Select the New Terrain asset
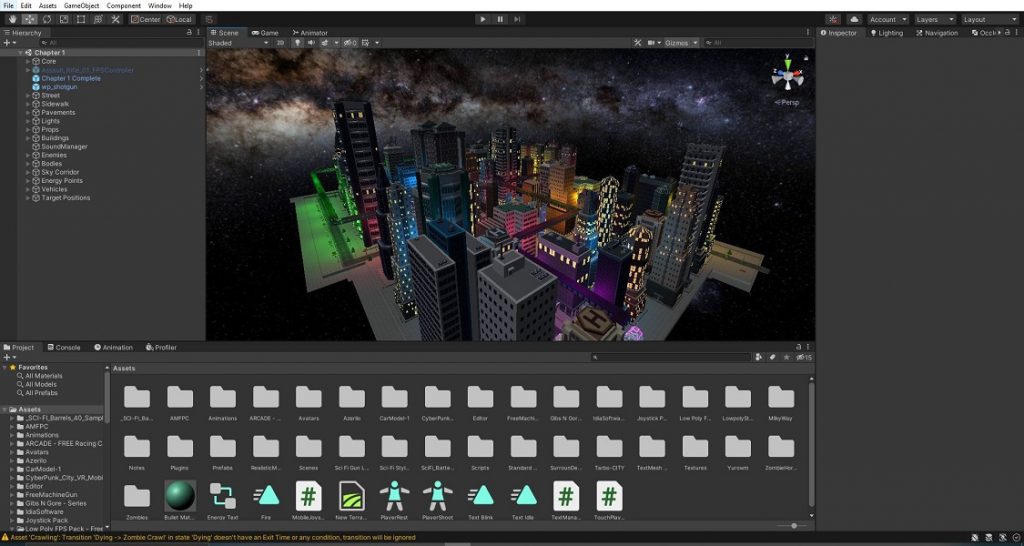Screen dimensions: 1024x546 click(x=351, y=501)
